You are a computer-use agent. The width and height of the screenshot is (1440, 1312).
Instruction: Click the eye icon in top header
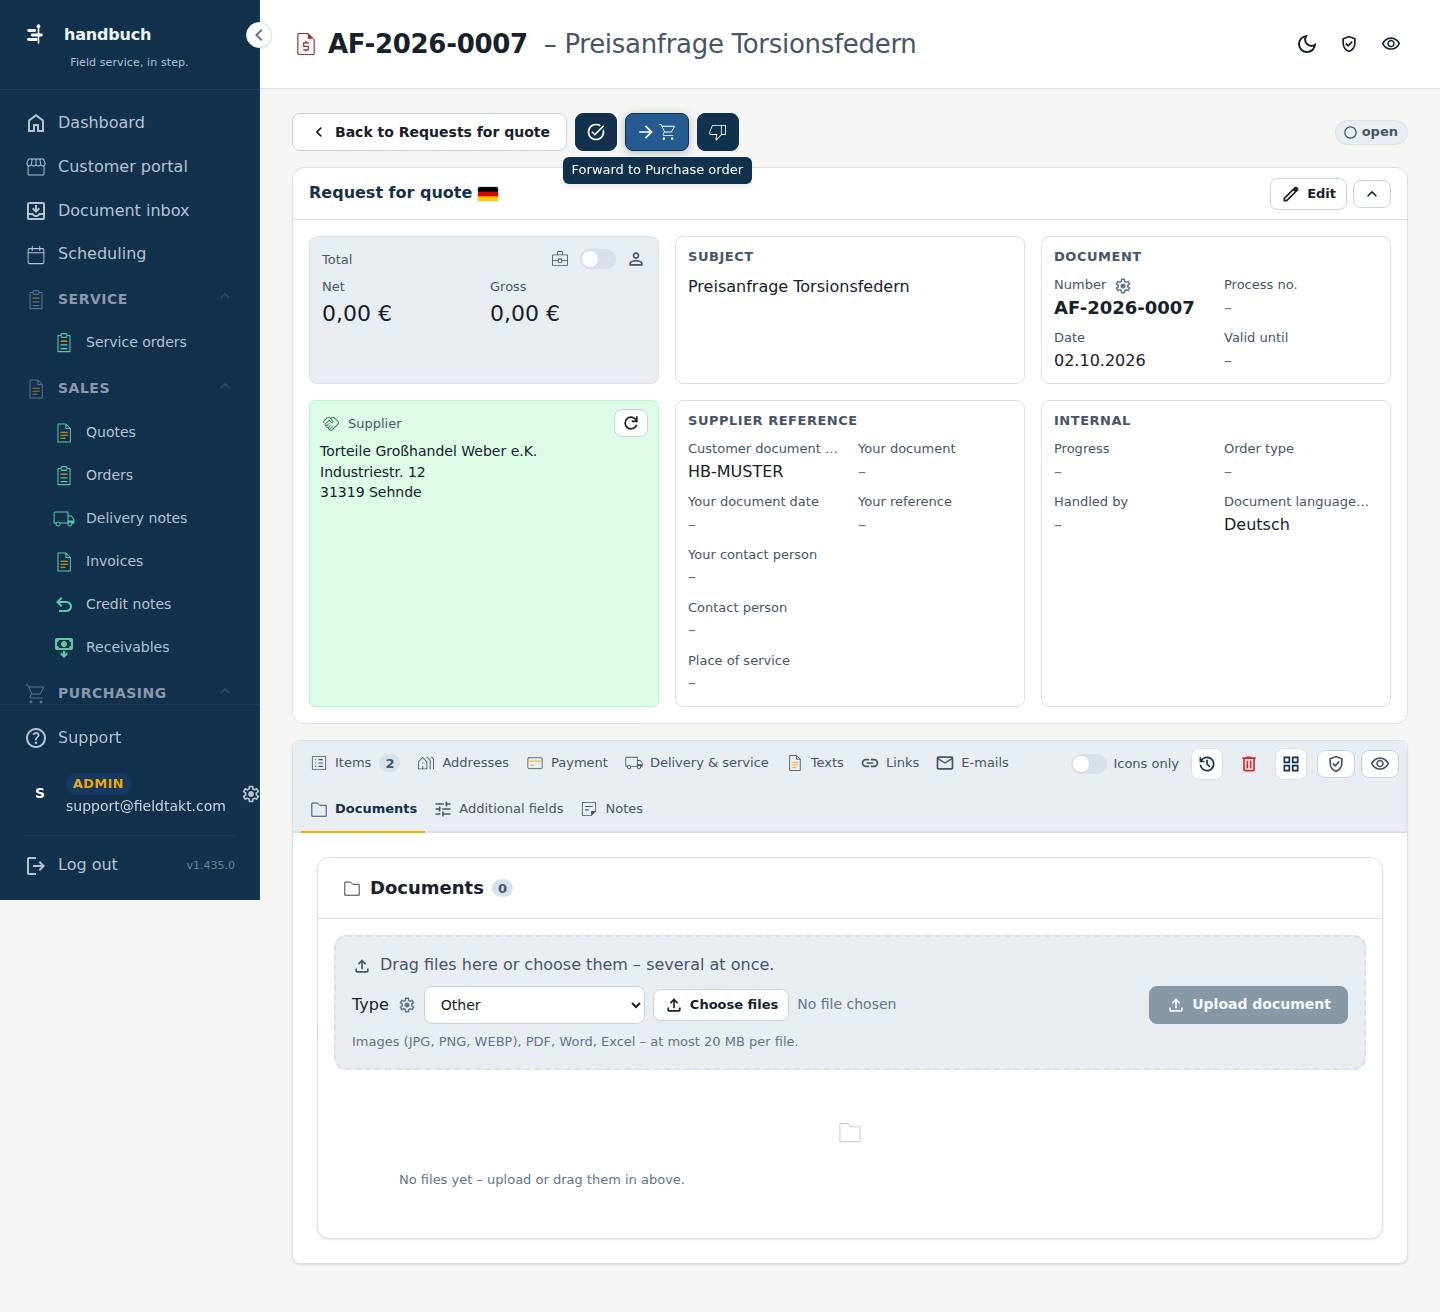pos(1391,44)
